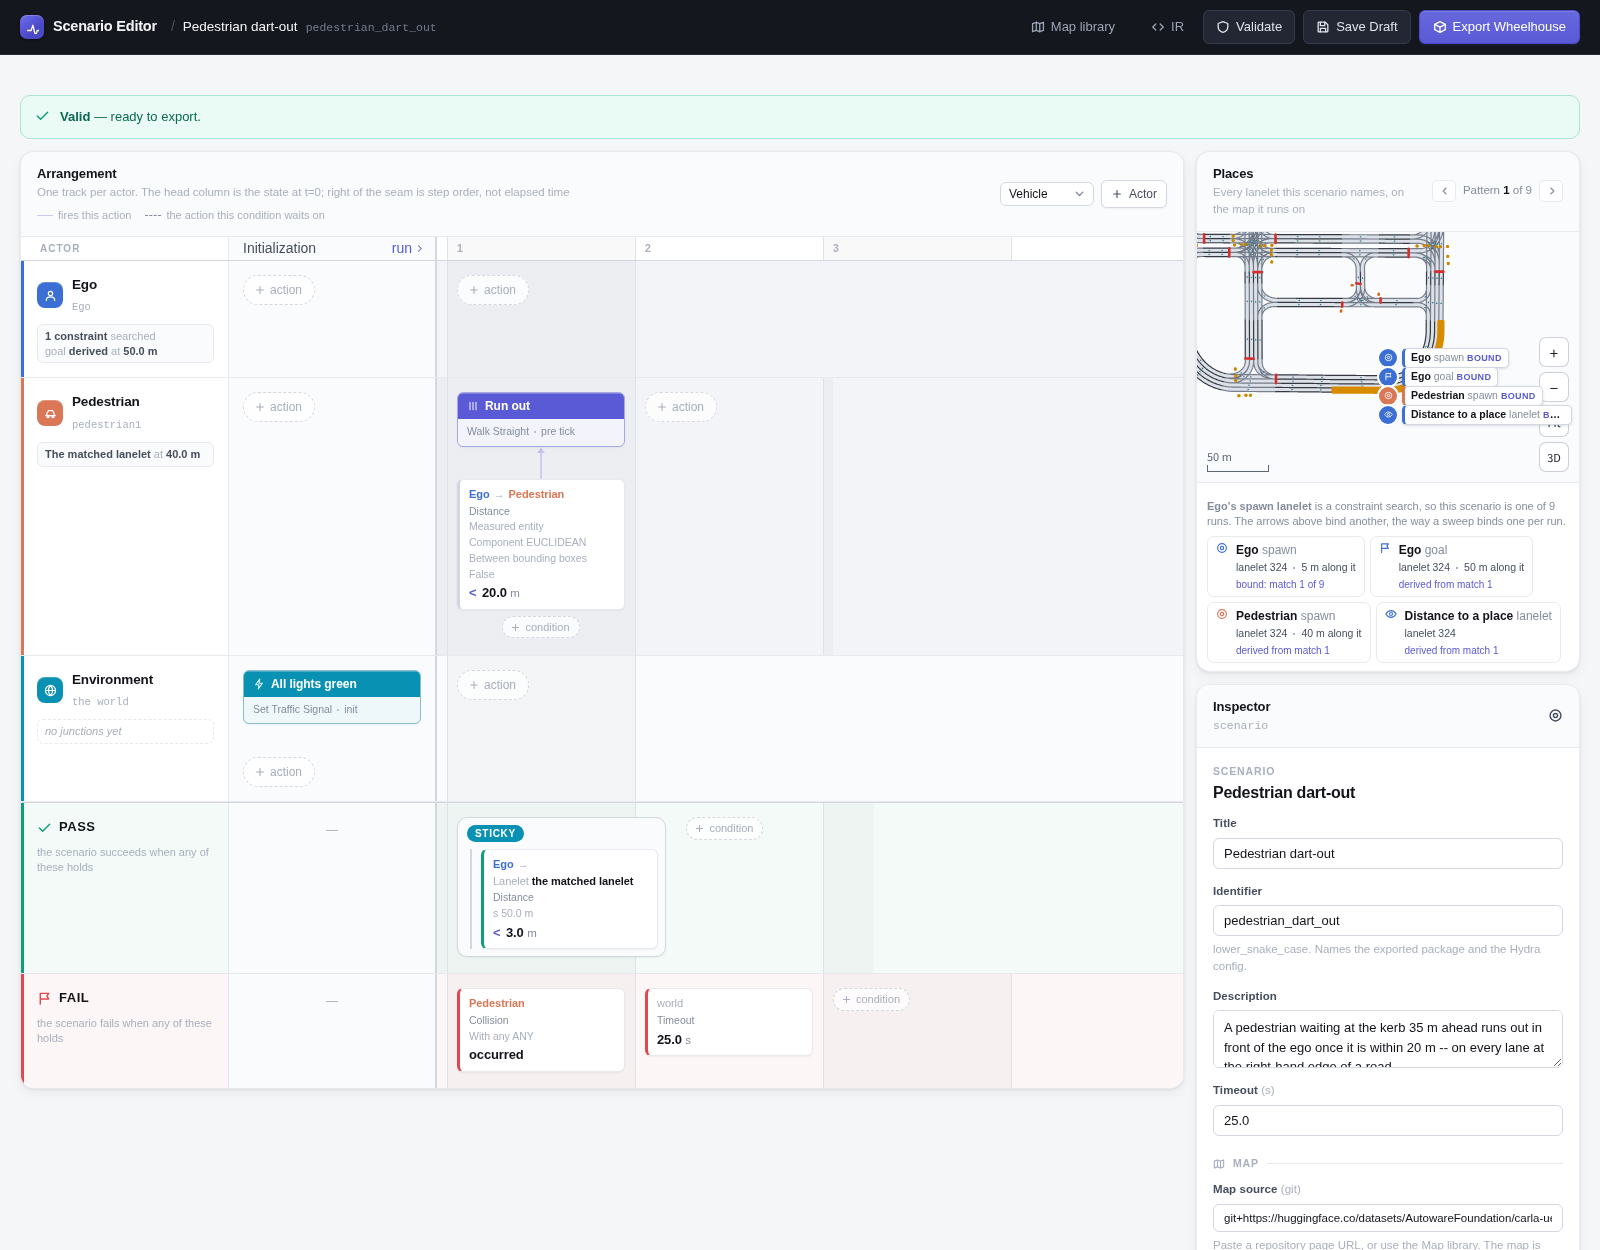
Task: Click the Ego actor avatar icon
Action: point(50,295)
